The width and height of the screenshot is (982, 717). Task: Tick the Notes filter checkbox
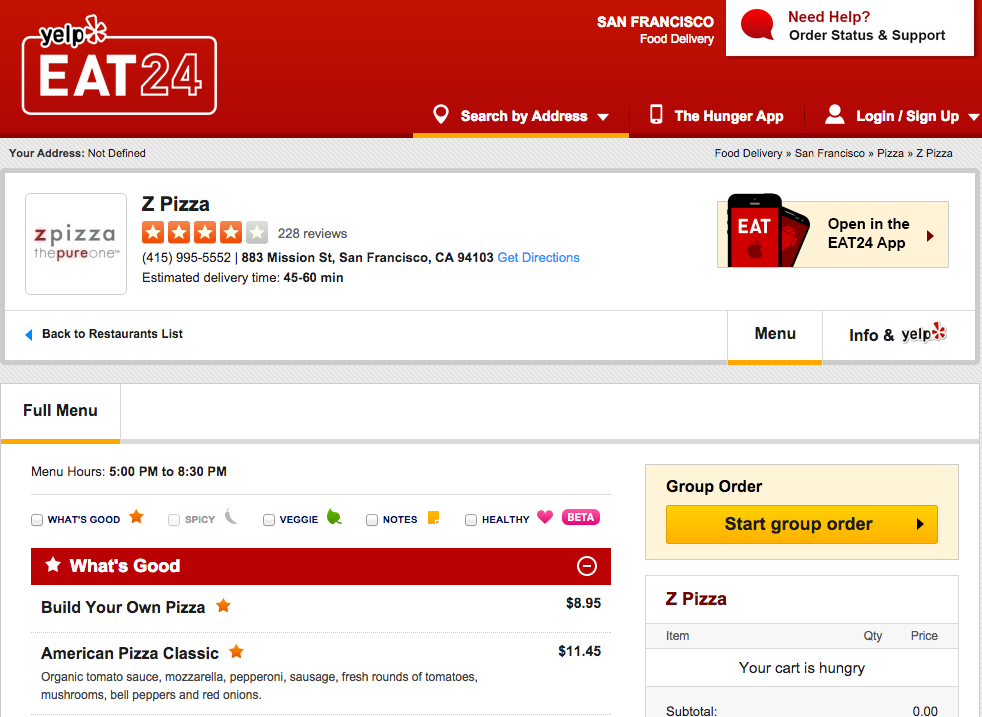(372, 520)
